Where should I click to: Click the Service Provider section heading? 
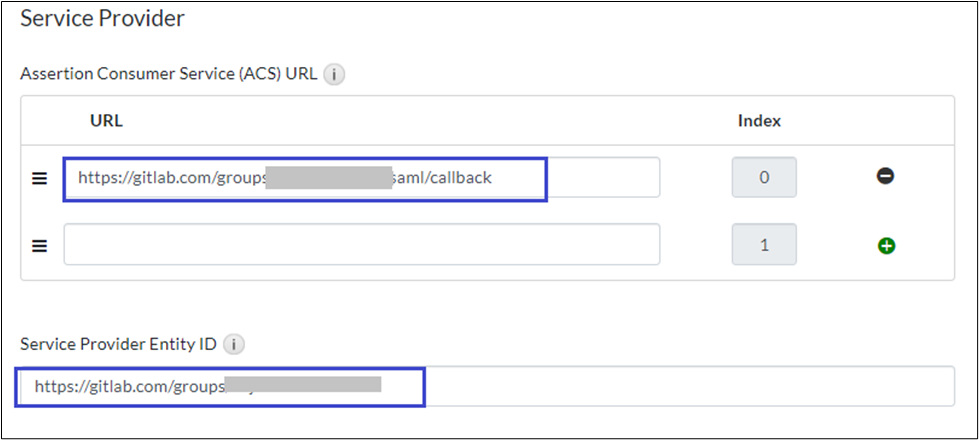(103, 18)
